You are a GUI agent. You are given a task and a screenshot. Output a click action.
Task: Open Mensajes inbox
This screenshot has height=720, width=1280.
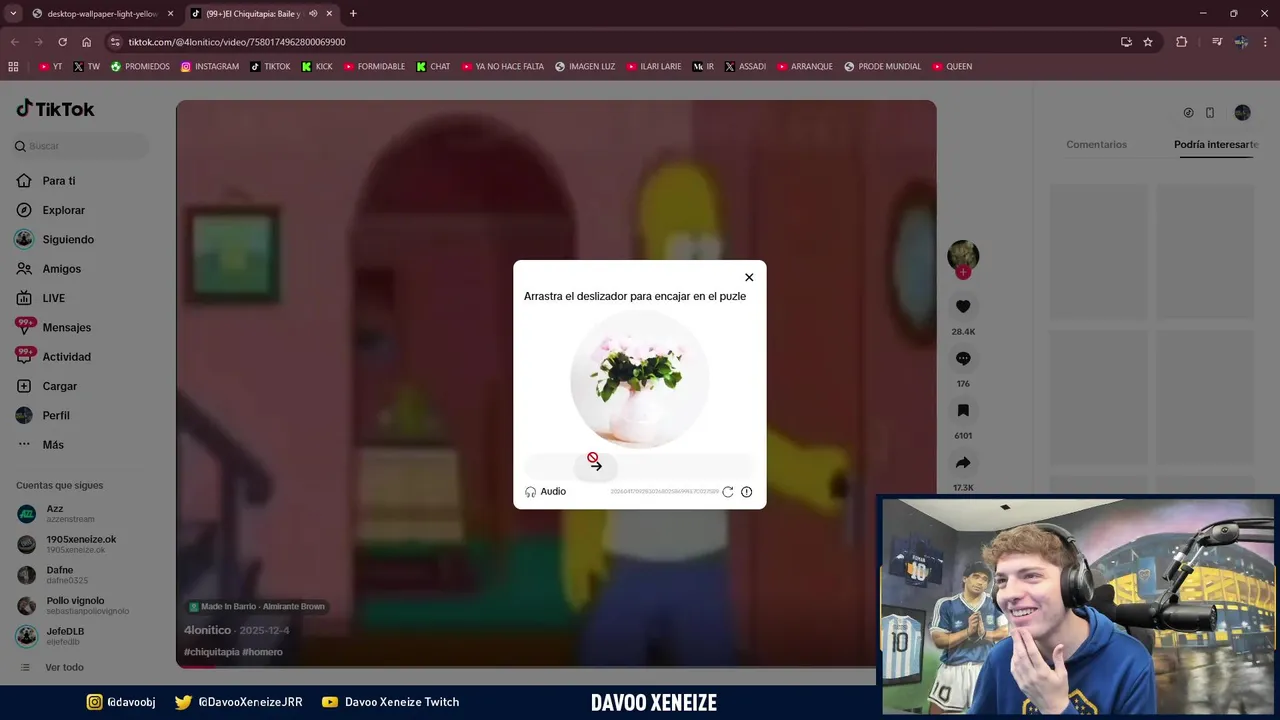[66, 327]
